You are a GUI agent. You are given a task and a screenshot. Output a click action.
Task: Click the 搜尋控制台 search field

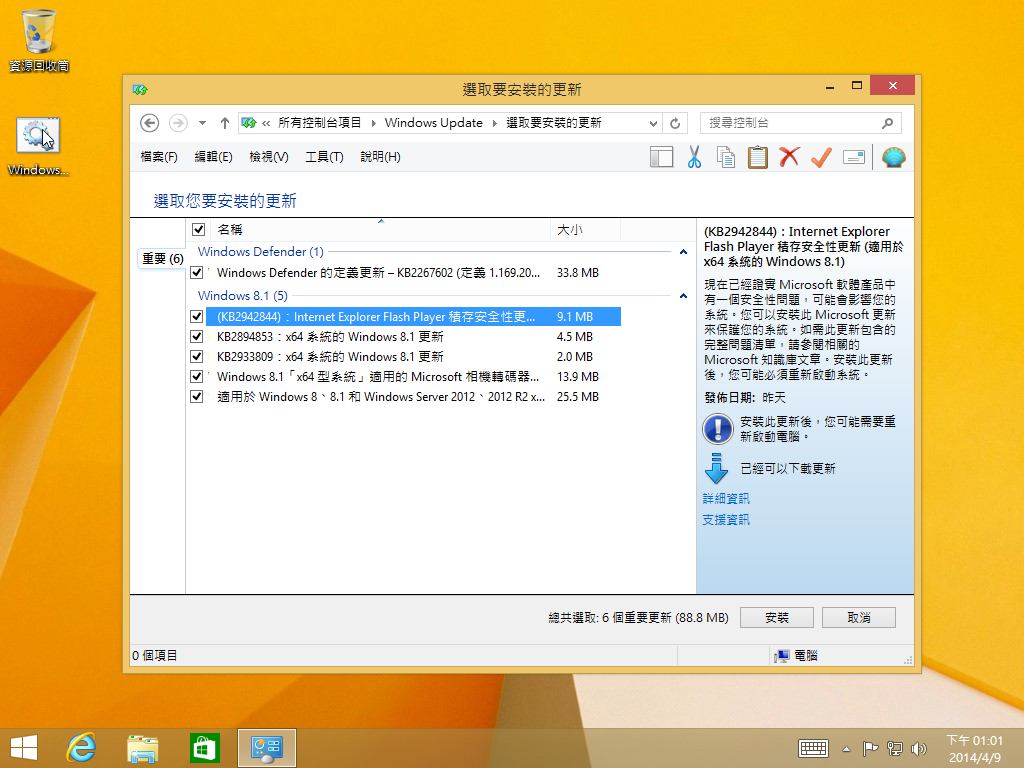pyautogui.click(x=790, y=123)
